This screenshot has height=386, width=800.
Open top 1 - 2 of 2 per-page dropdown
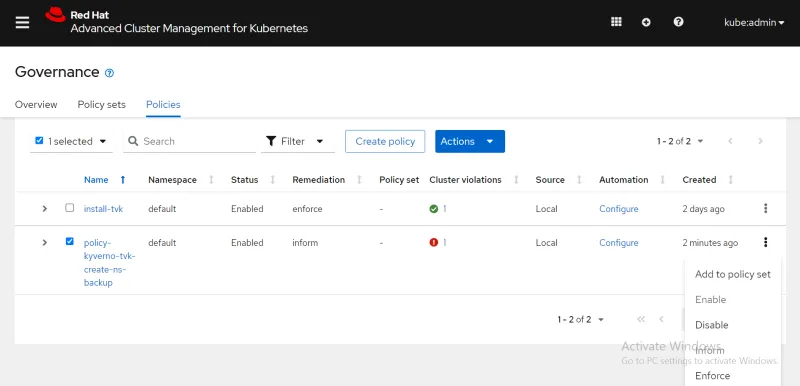point(680,141)
